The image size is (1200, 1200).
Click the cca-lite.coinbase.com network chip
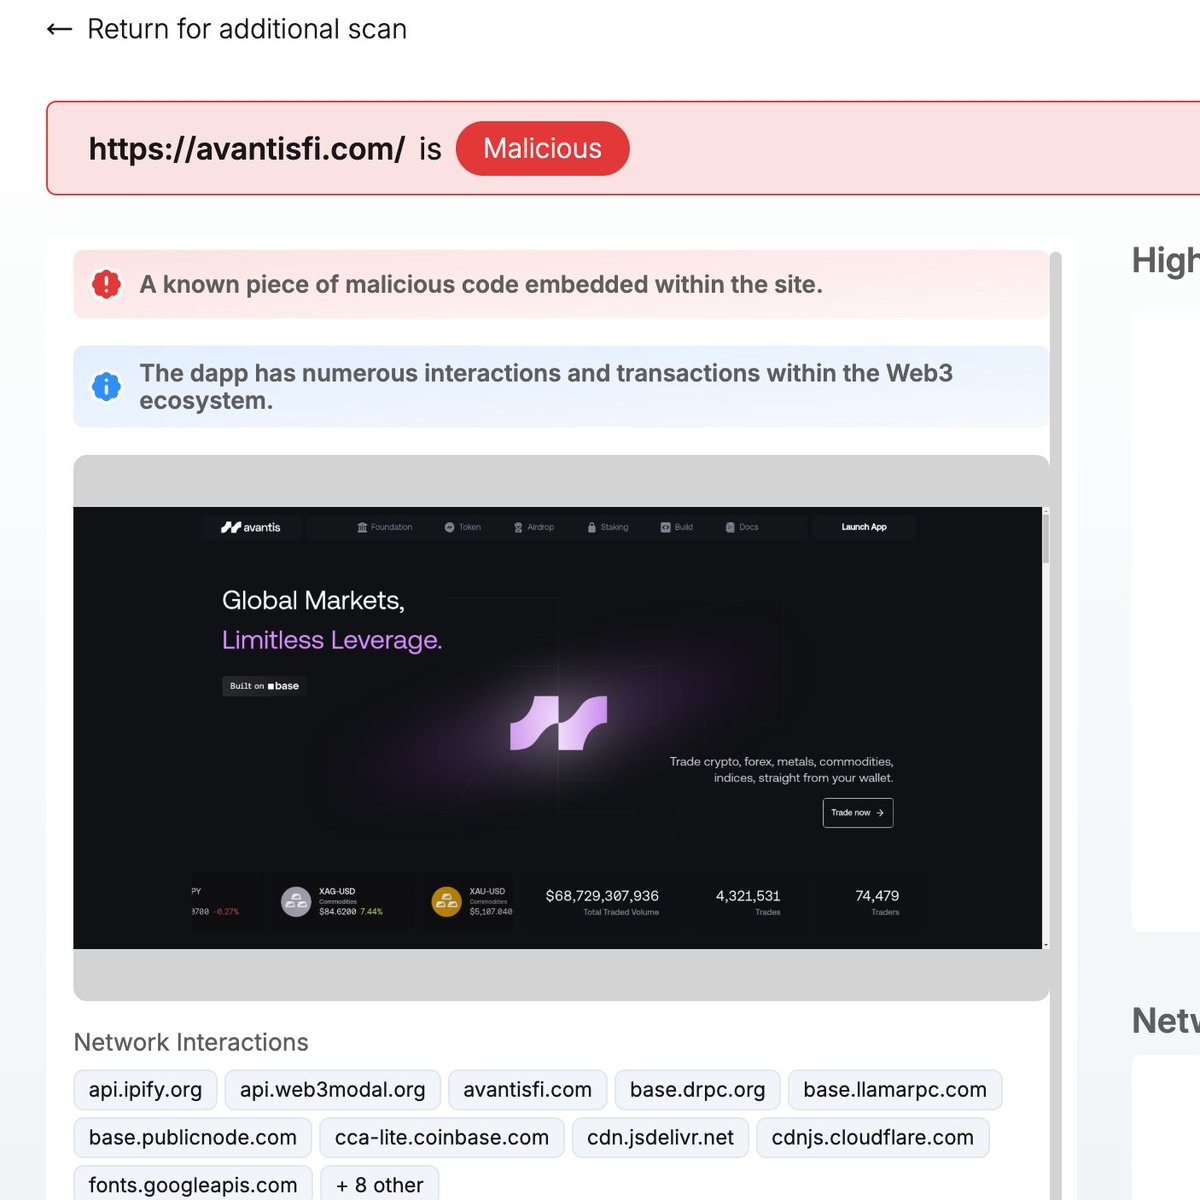(442, 1138)
